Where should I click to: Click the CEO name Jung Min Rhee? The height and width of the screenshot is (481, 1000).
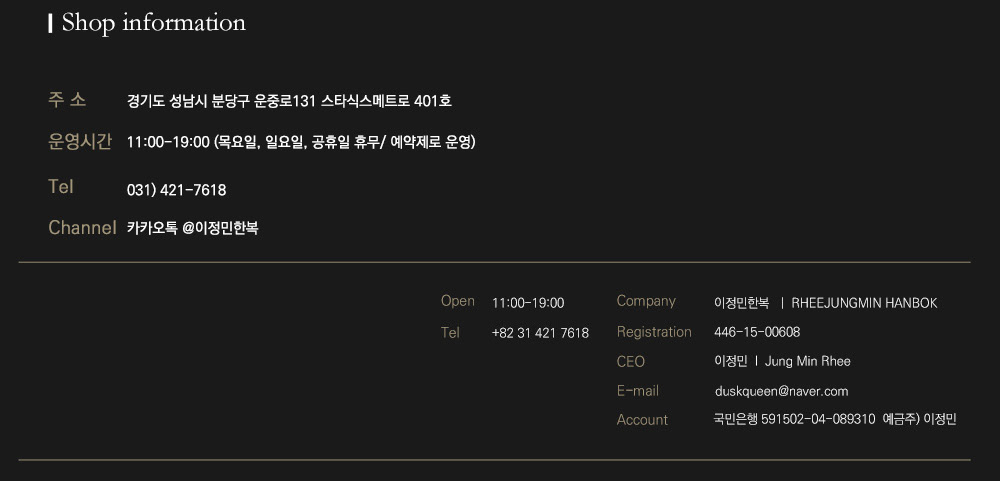click(x=807, y=361)
